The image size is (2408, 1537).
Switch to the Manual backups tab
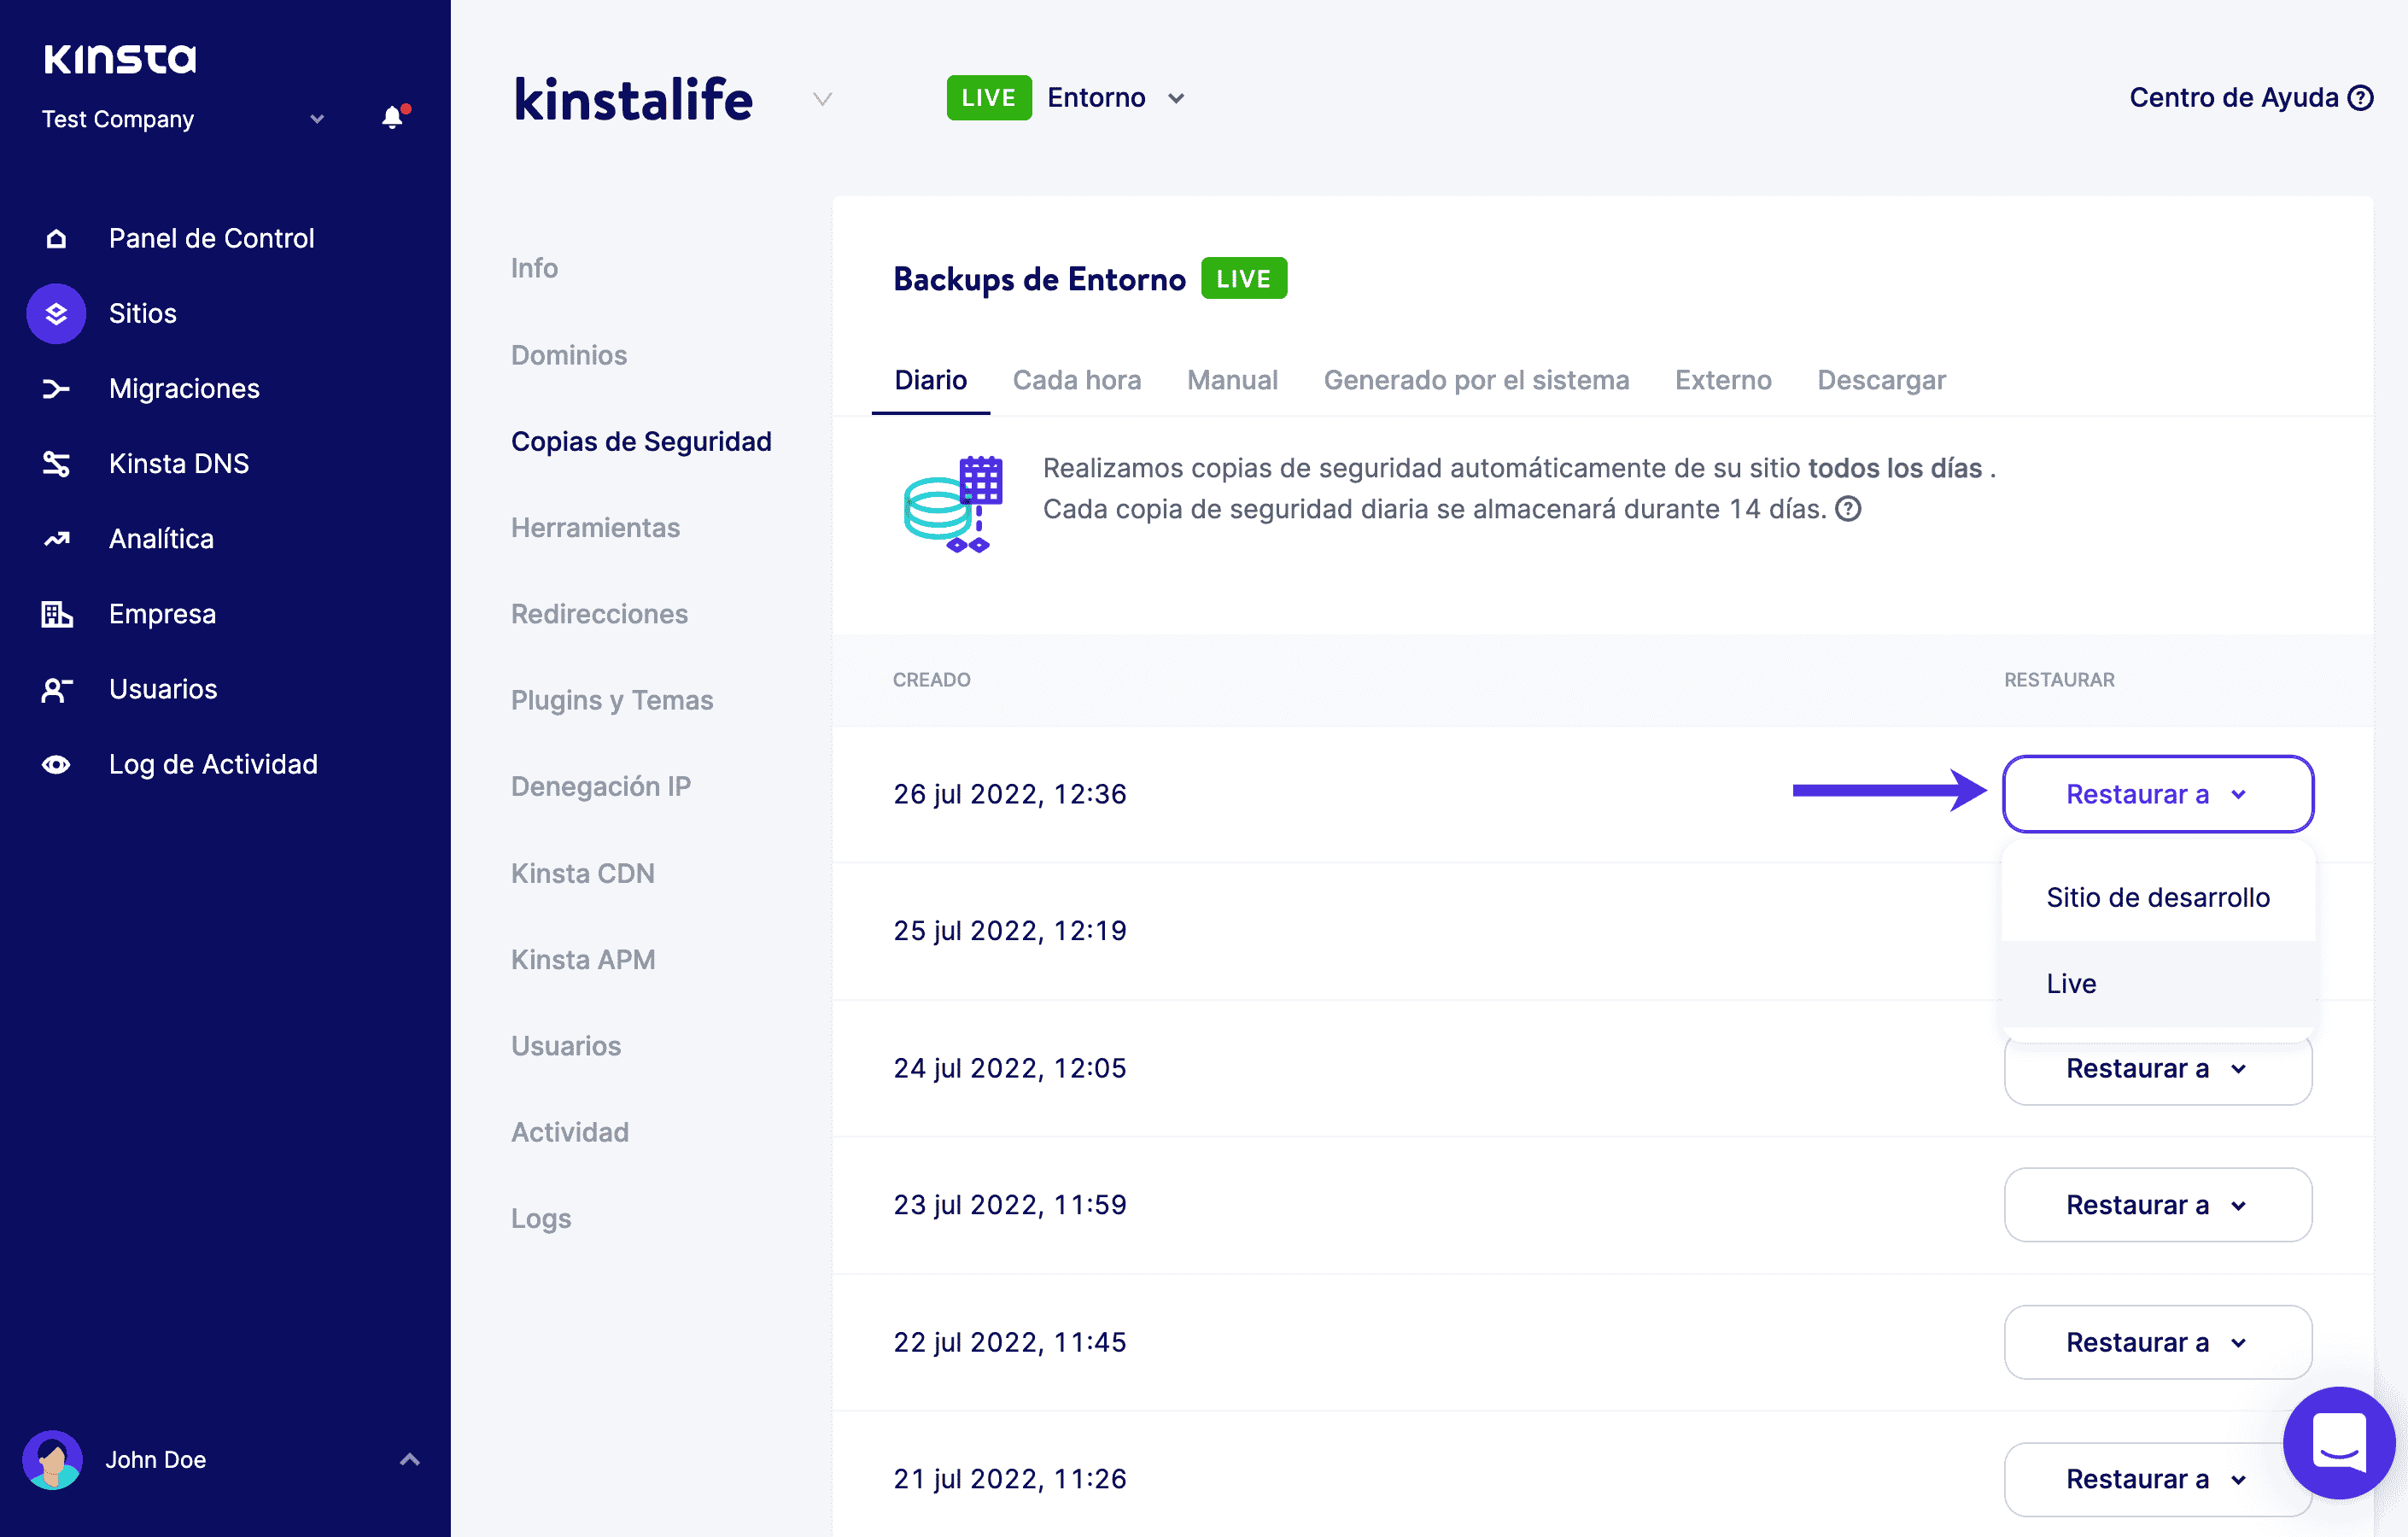click(x=1231, y=380)
